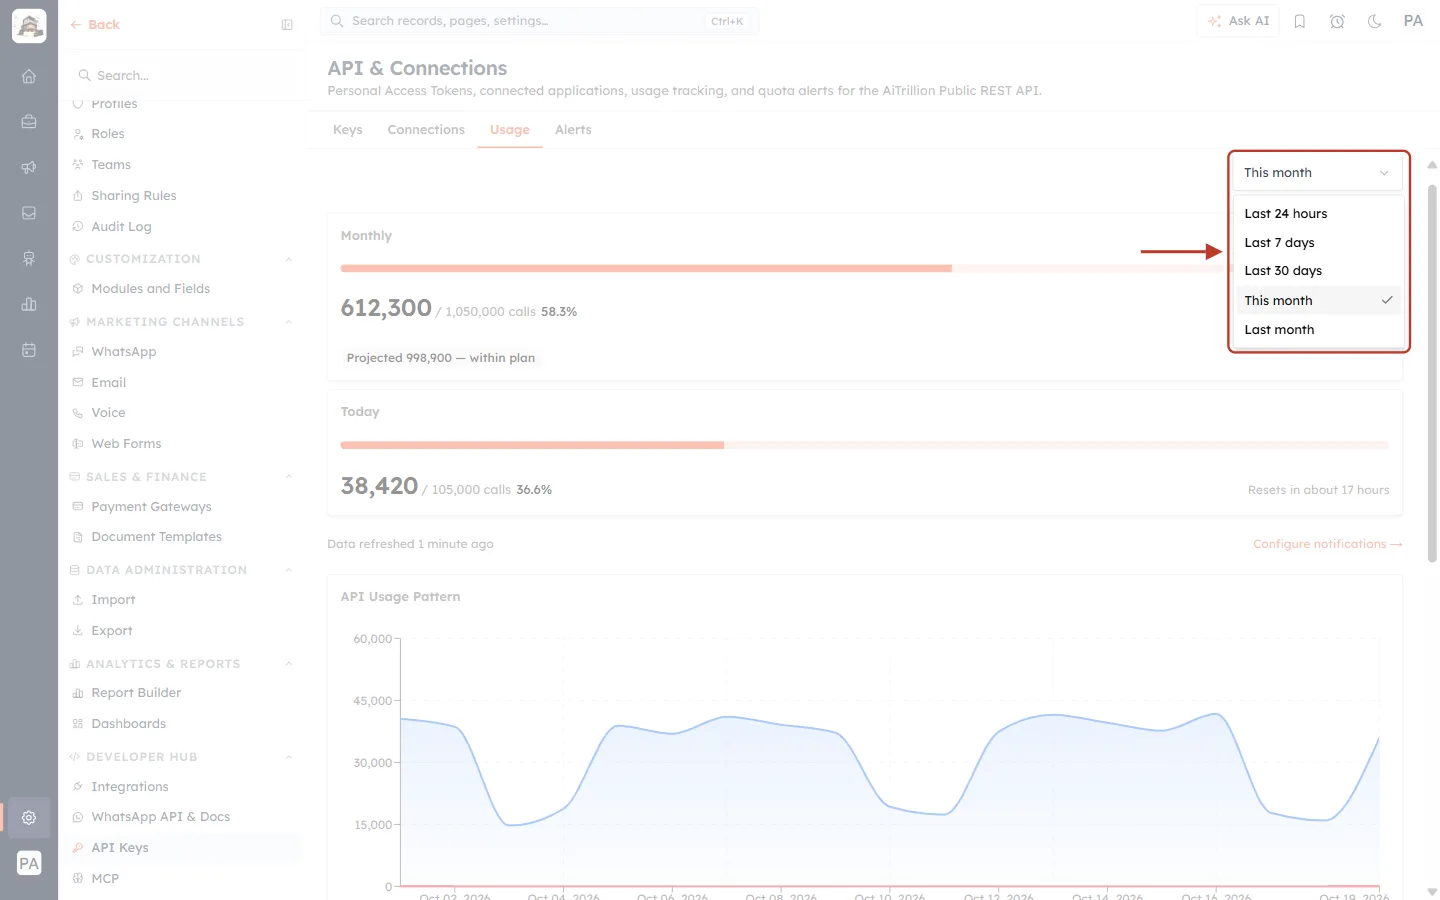Switch to the Alerts tab

(x=573, y=130)
